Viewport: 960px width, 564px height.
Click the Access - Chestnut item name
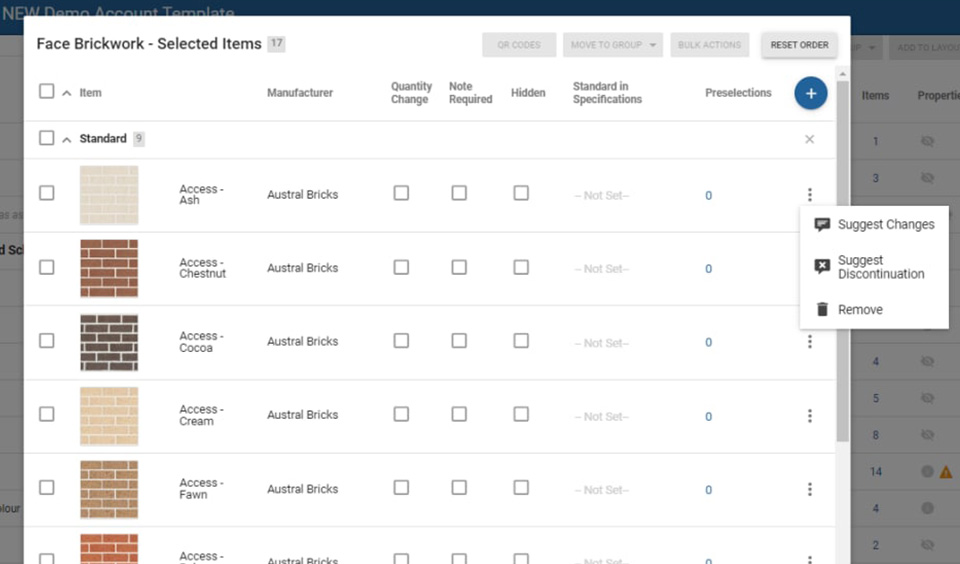[x=202, y=268]
